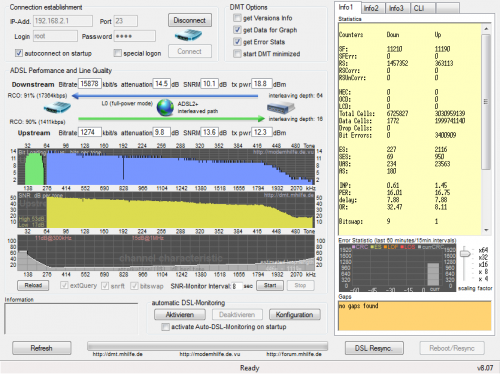Viewport: 500px width, 374px height.
Task: Click the Downstream Bitrate value field
Action: 90,84
